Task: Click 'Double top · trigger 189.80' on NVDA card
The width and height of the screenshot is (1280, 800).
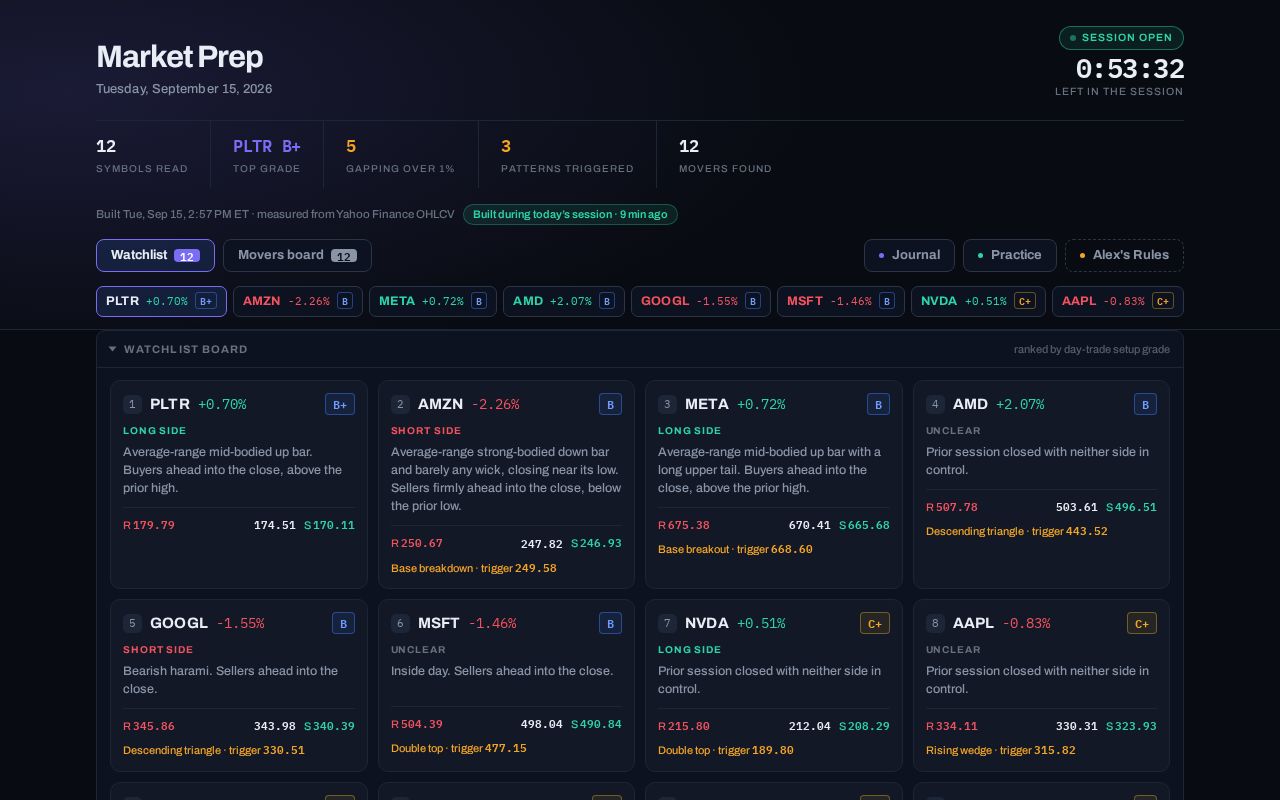Action: pyautogui.click(x=726, y=750)
